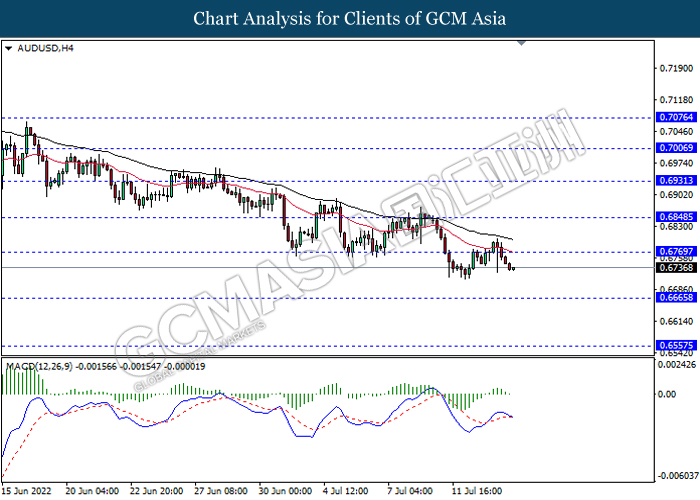Click the 22 Jun 20:00 time label

156,491
